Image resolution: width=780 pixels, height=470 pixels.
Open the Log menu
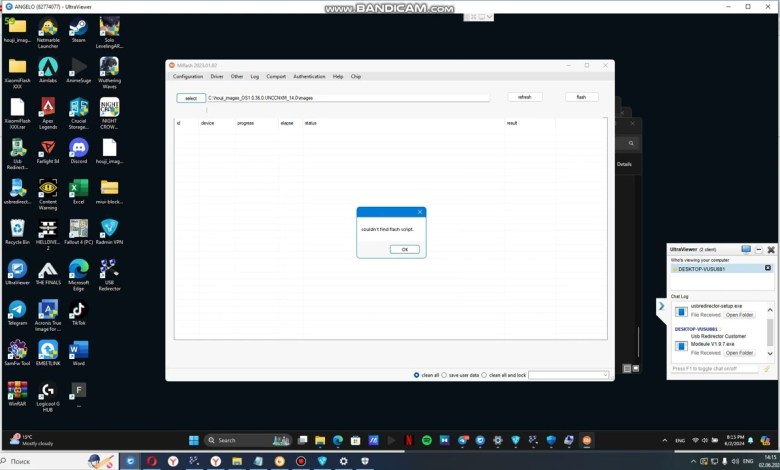255,77
